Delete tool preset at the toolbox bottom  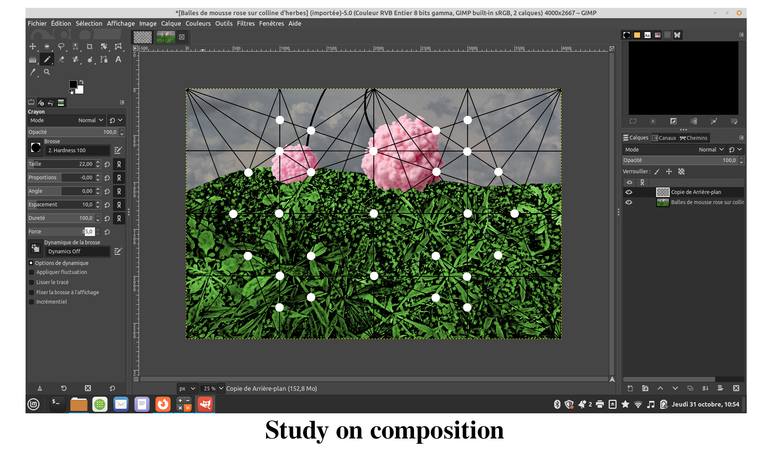(x=87, y=388)
